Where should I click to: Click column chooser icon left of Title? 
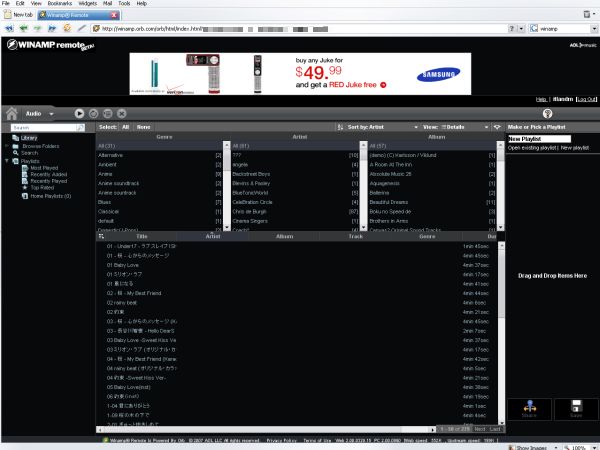pos(101,236)
